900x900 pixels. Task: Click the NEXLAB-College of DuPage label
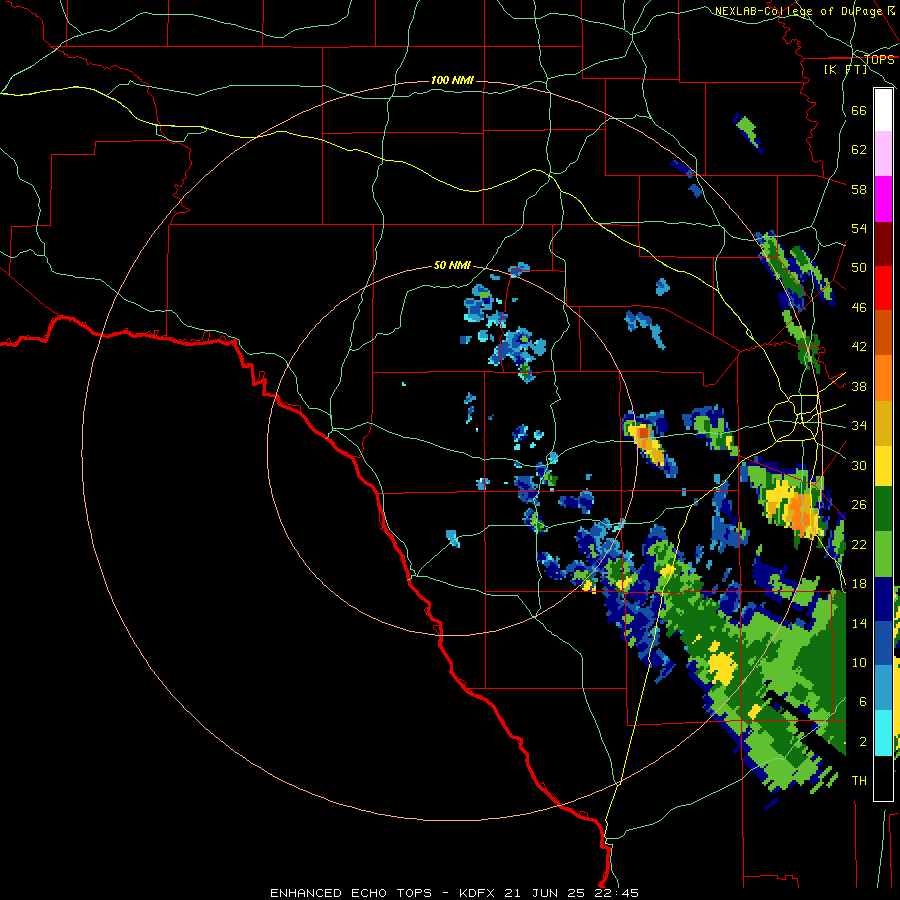pyautogui.click(x=799, y=11)
